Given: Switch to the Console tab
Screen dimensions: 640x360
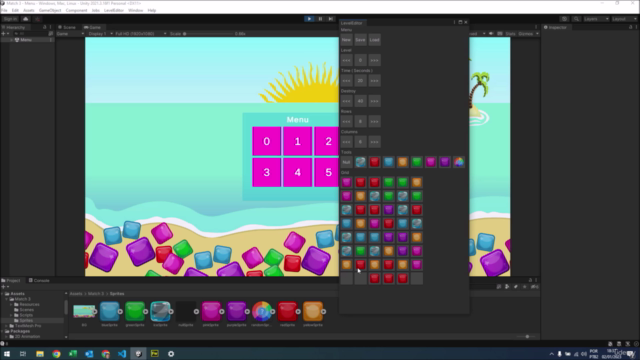Looking at the screenshot, I should pyautogui.click(x=39, y=280).
